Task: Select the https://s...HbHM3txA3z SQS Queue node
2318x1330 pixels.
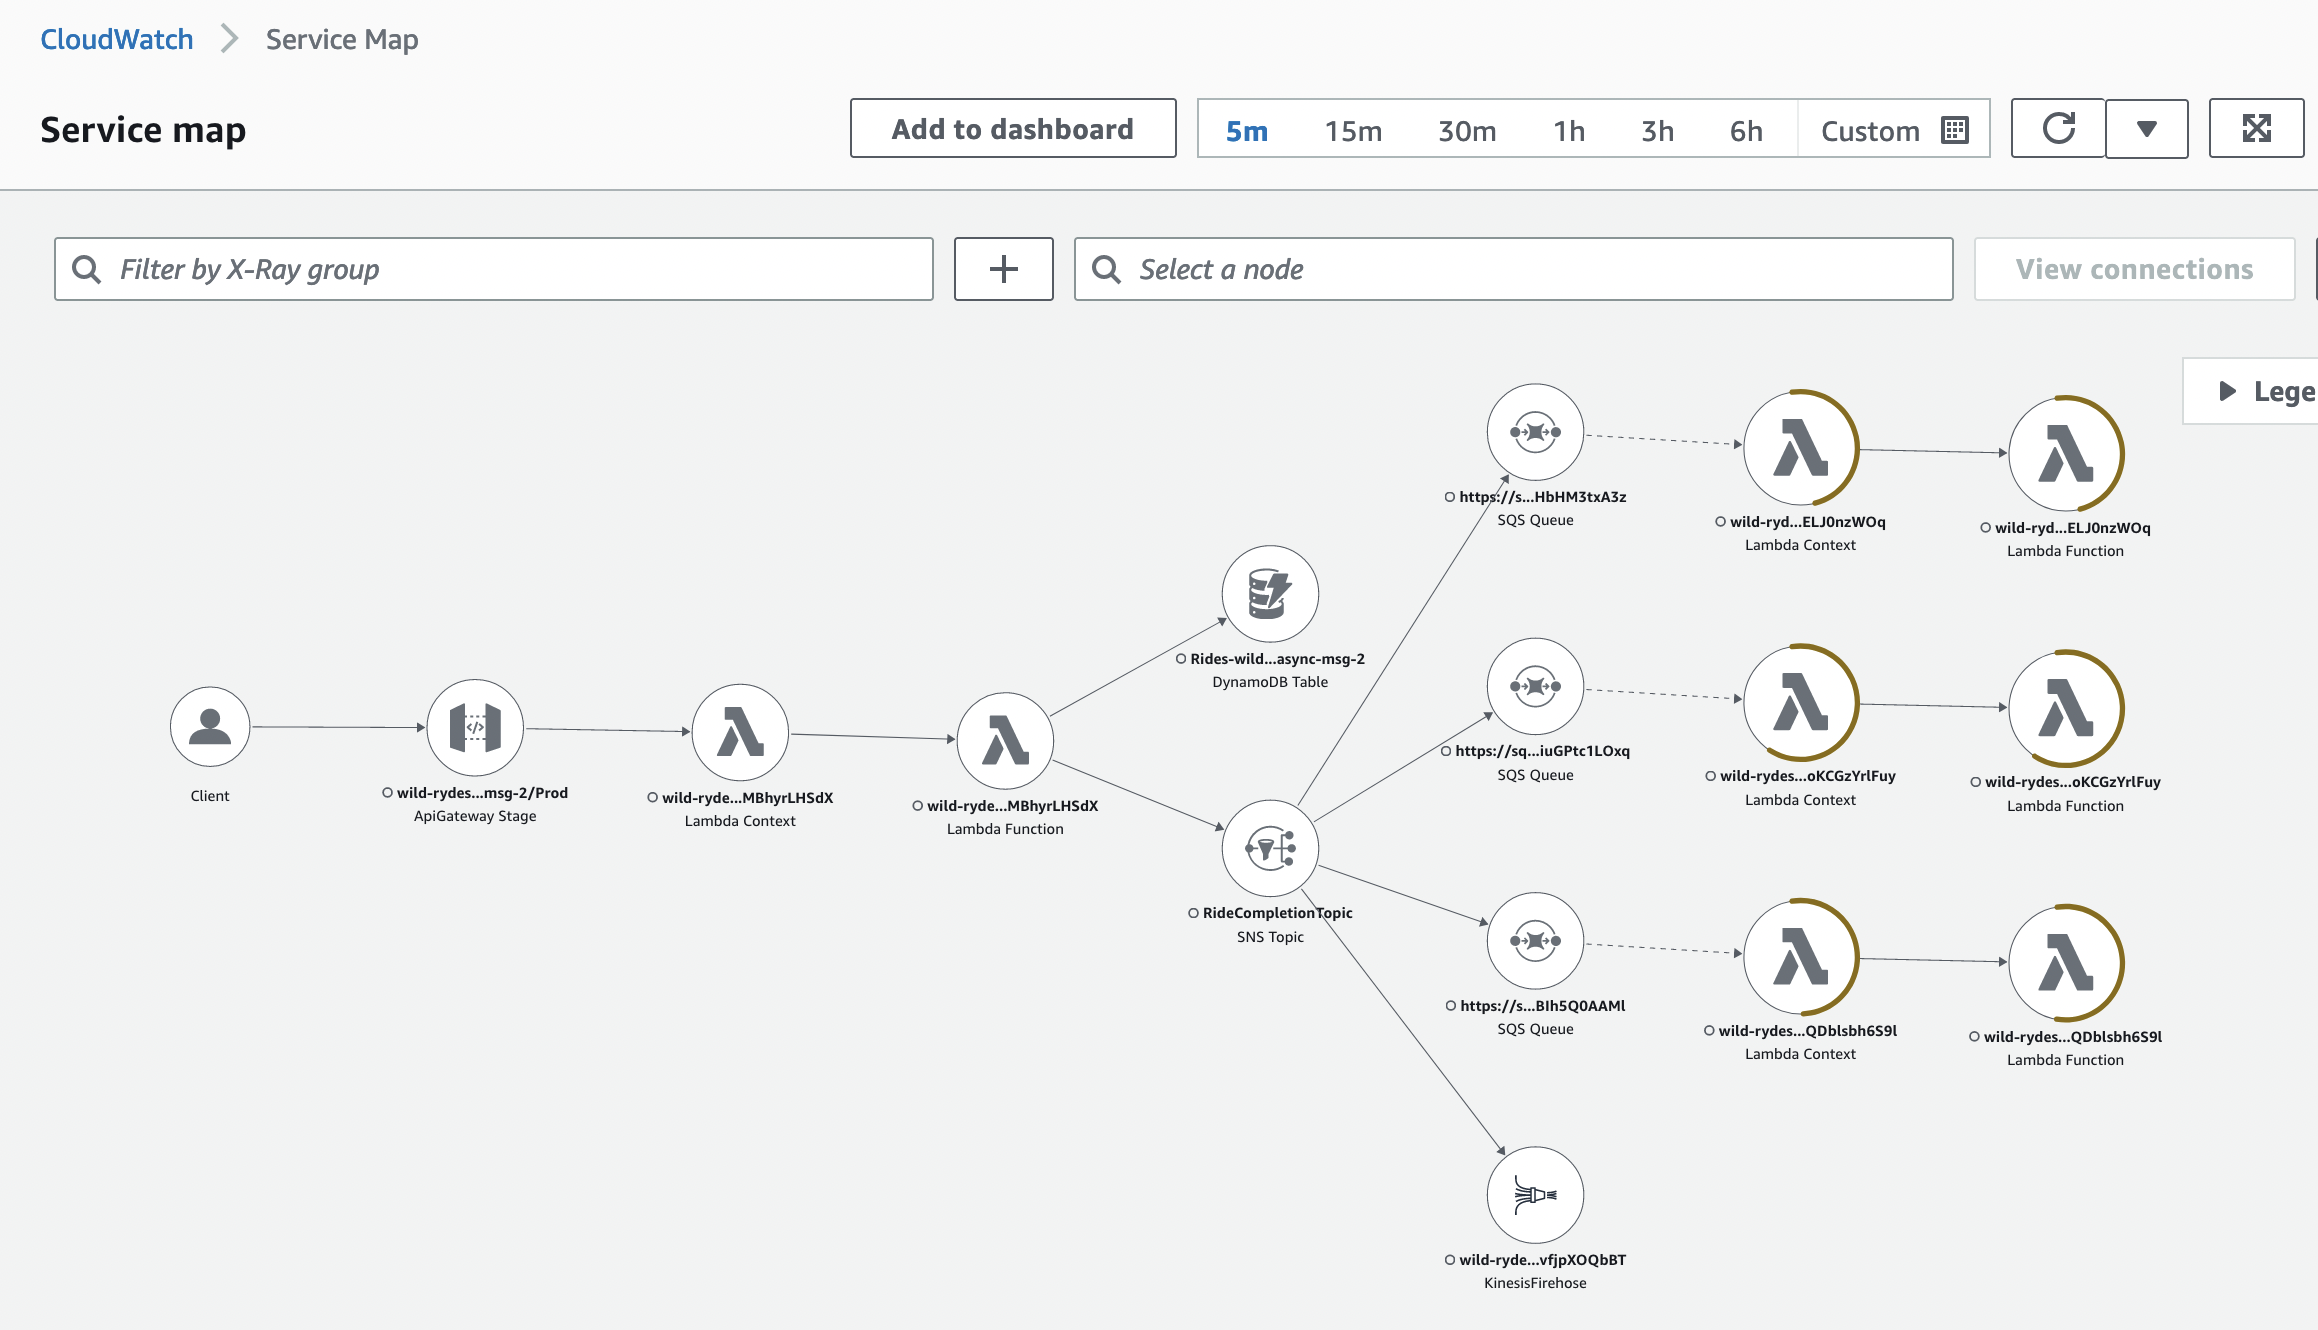Action: pos(1535,432)
